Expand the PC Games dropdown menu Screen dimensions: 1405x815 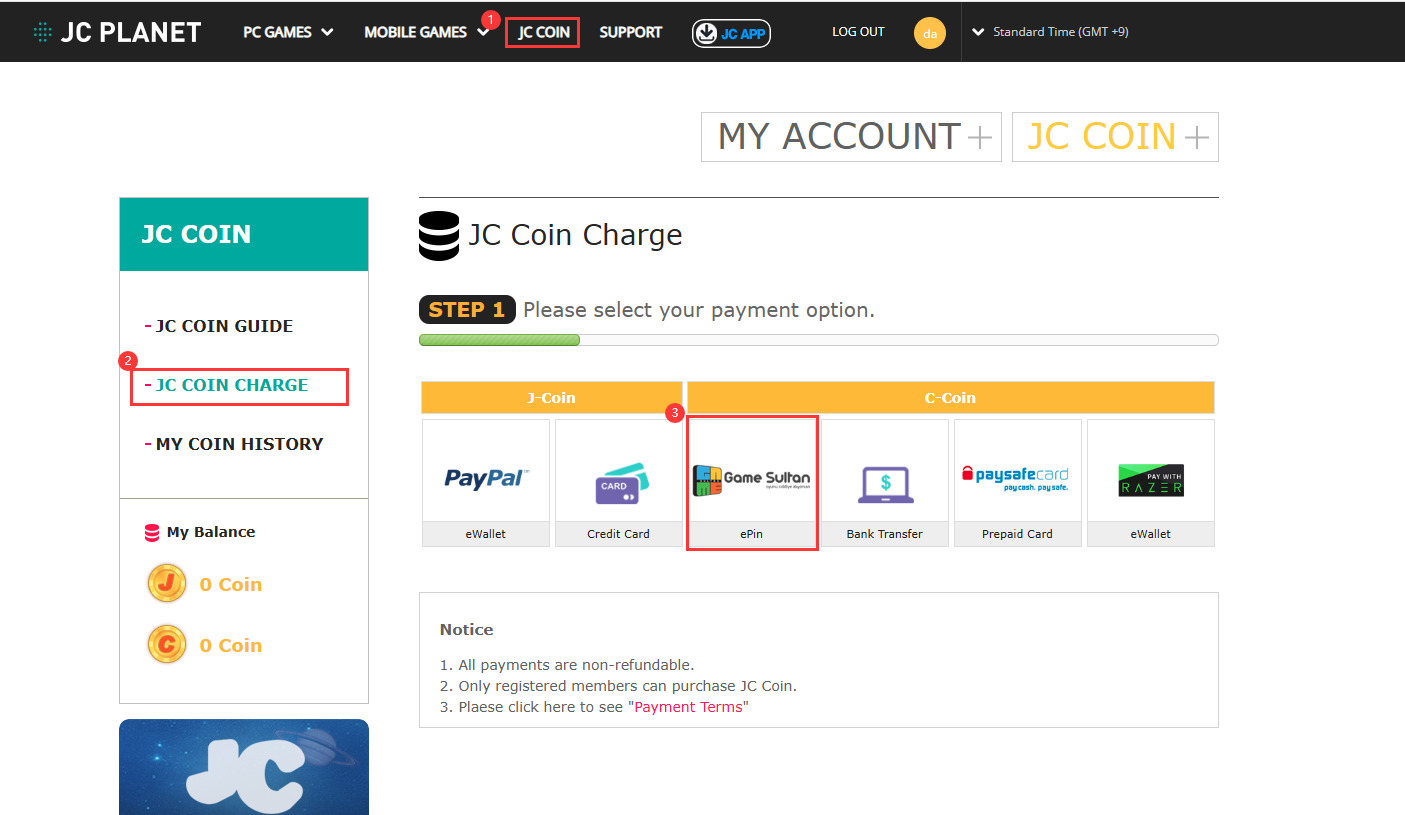(288, 32)
